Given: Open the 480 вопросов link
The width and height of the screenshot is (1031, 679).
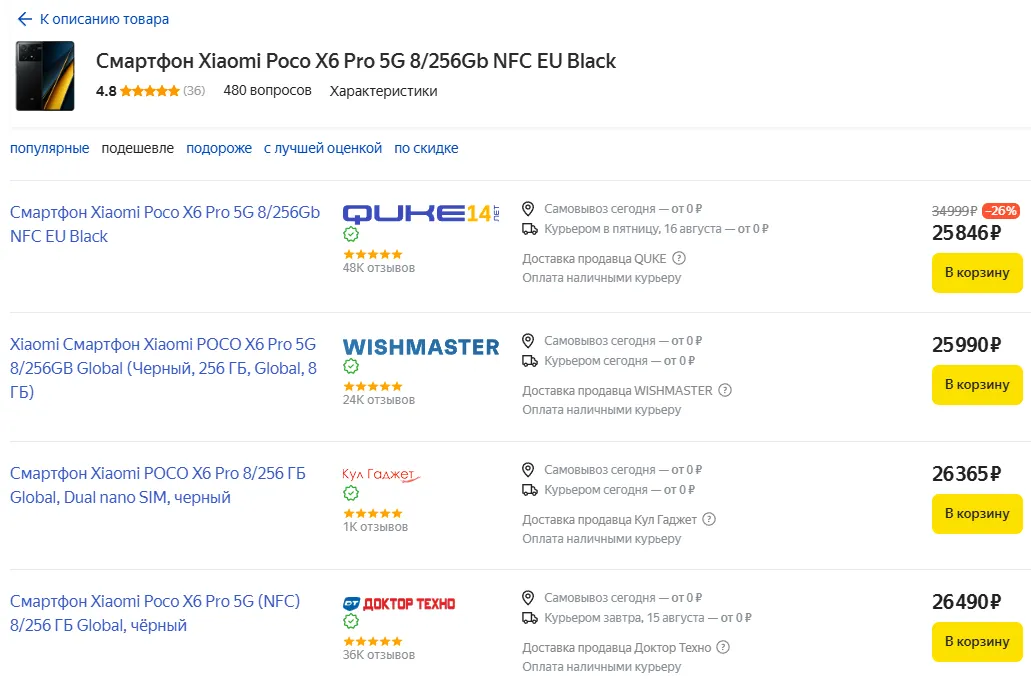Looking at the screenshot, I should point(267,91).
